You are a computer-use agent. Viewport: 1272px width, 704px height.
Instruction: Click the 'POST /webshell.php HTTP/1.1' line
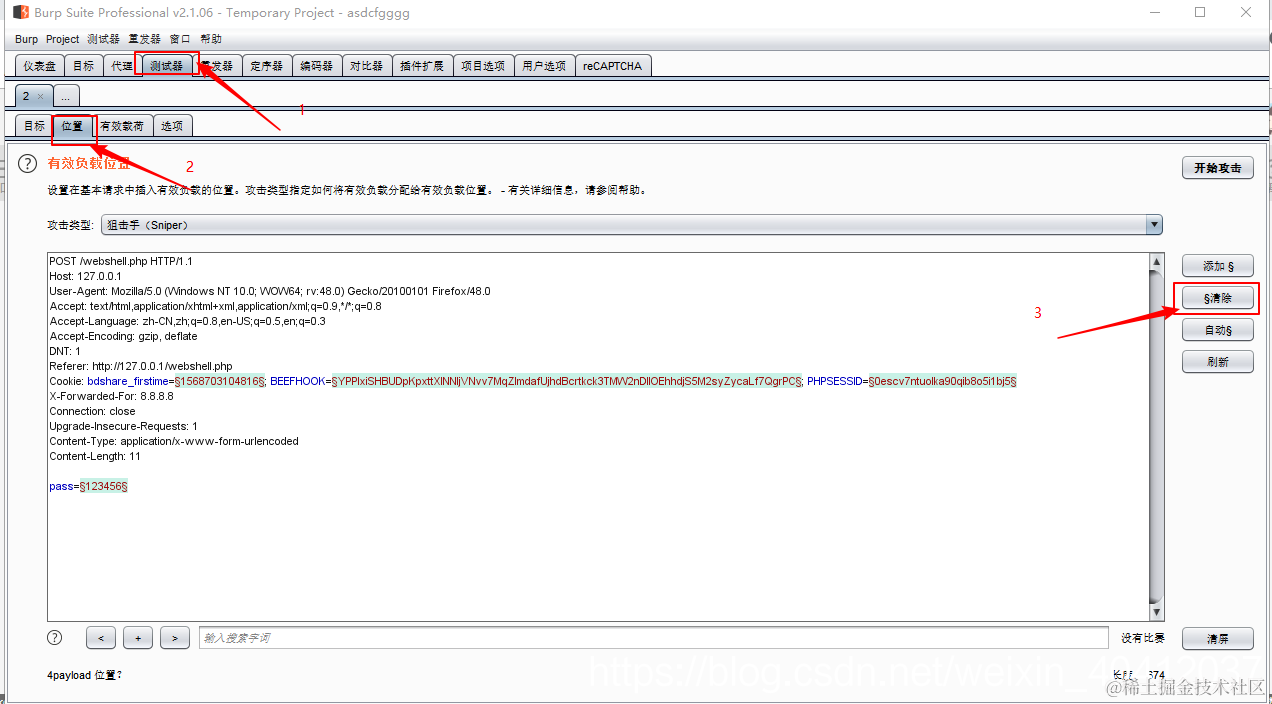click(x=120, y=261)
